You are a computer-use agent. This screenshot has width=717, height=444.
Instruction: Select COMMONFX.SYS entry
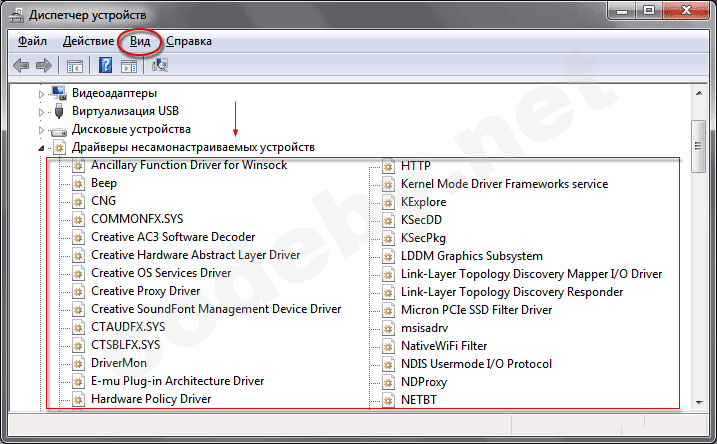[x=137, y=219]
